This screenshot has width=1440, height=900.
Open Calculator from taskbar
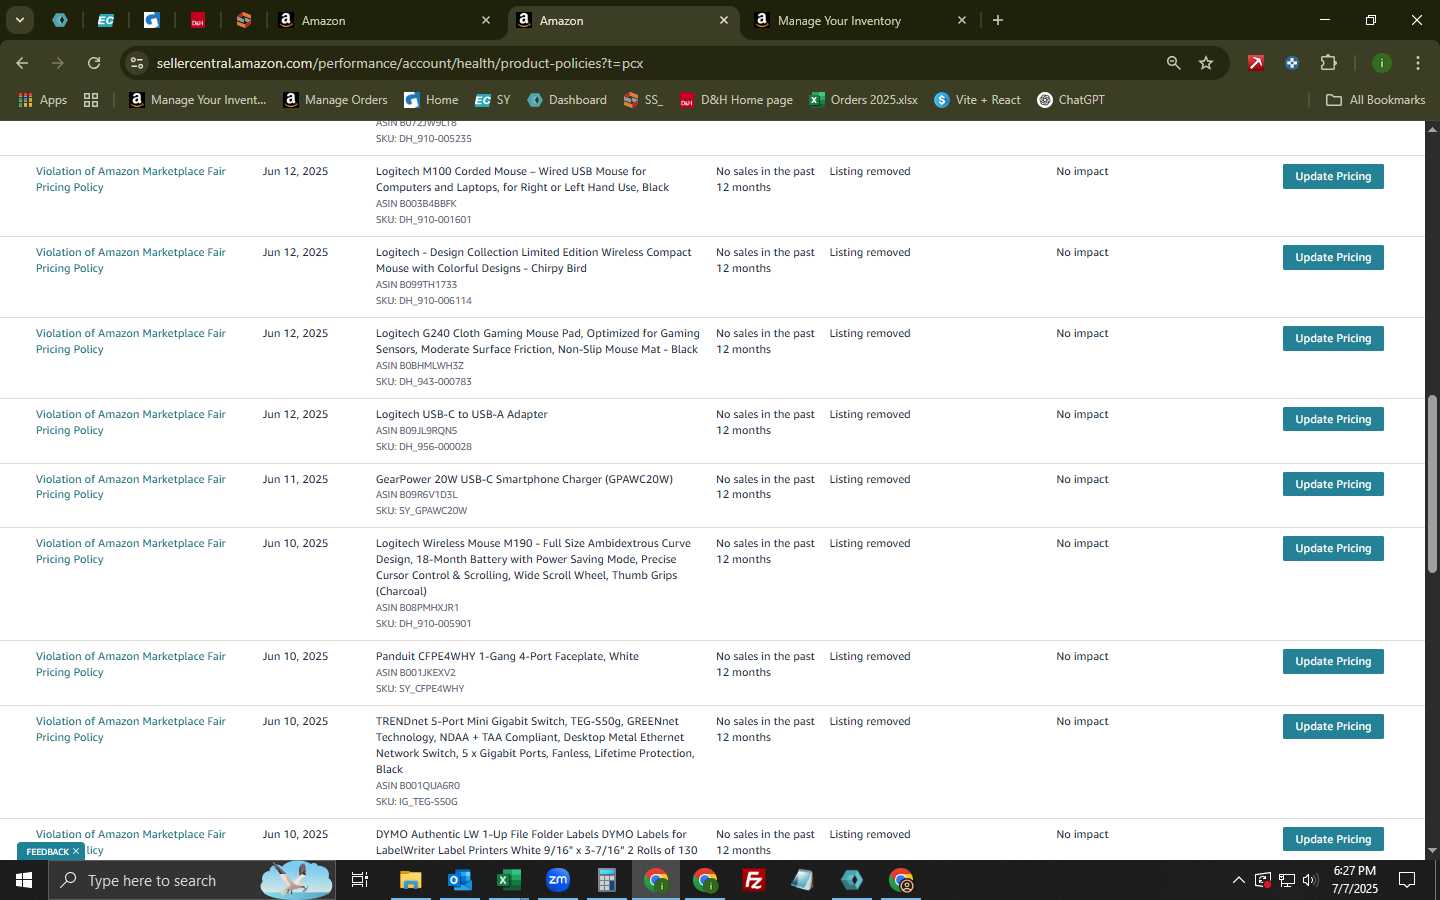pos(607,880)
